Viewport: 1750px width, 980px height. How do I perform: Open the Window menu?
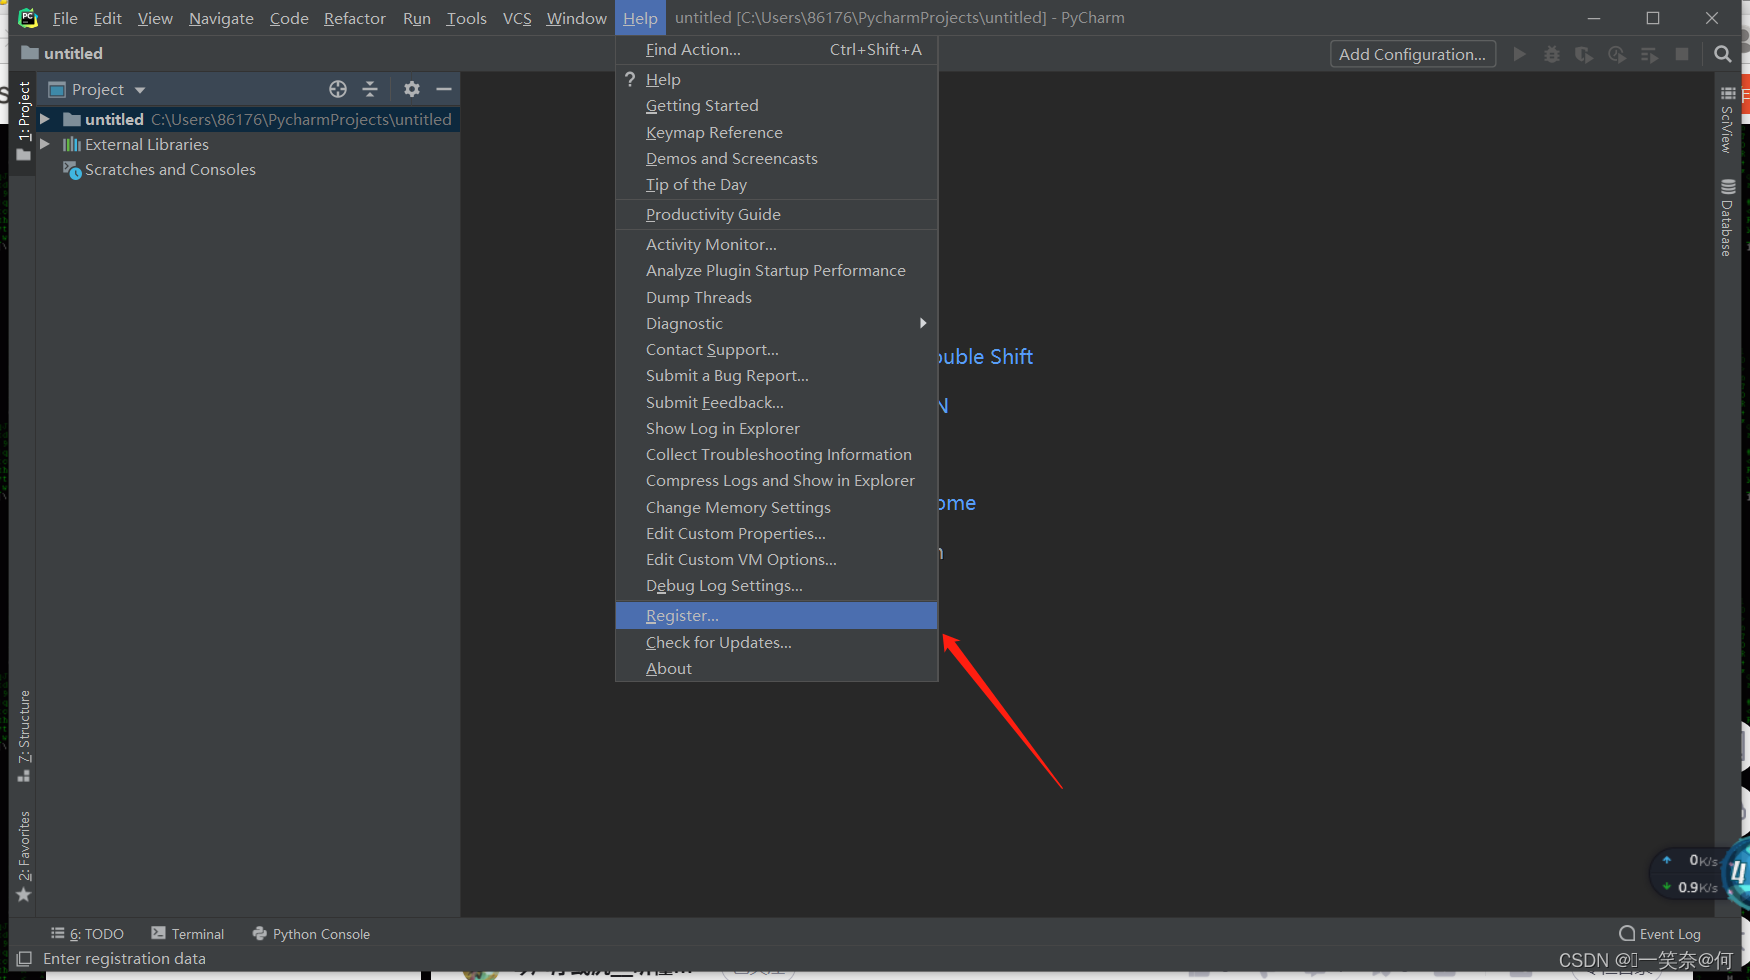576,18
